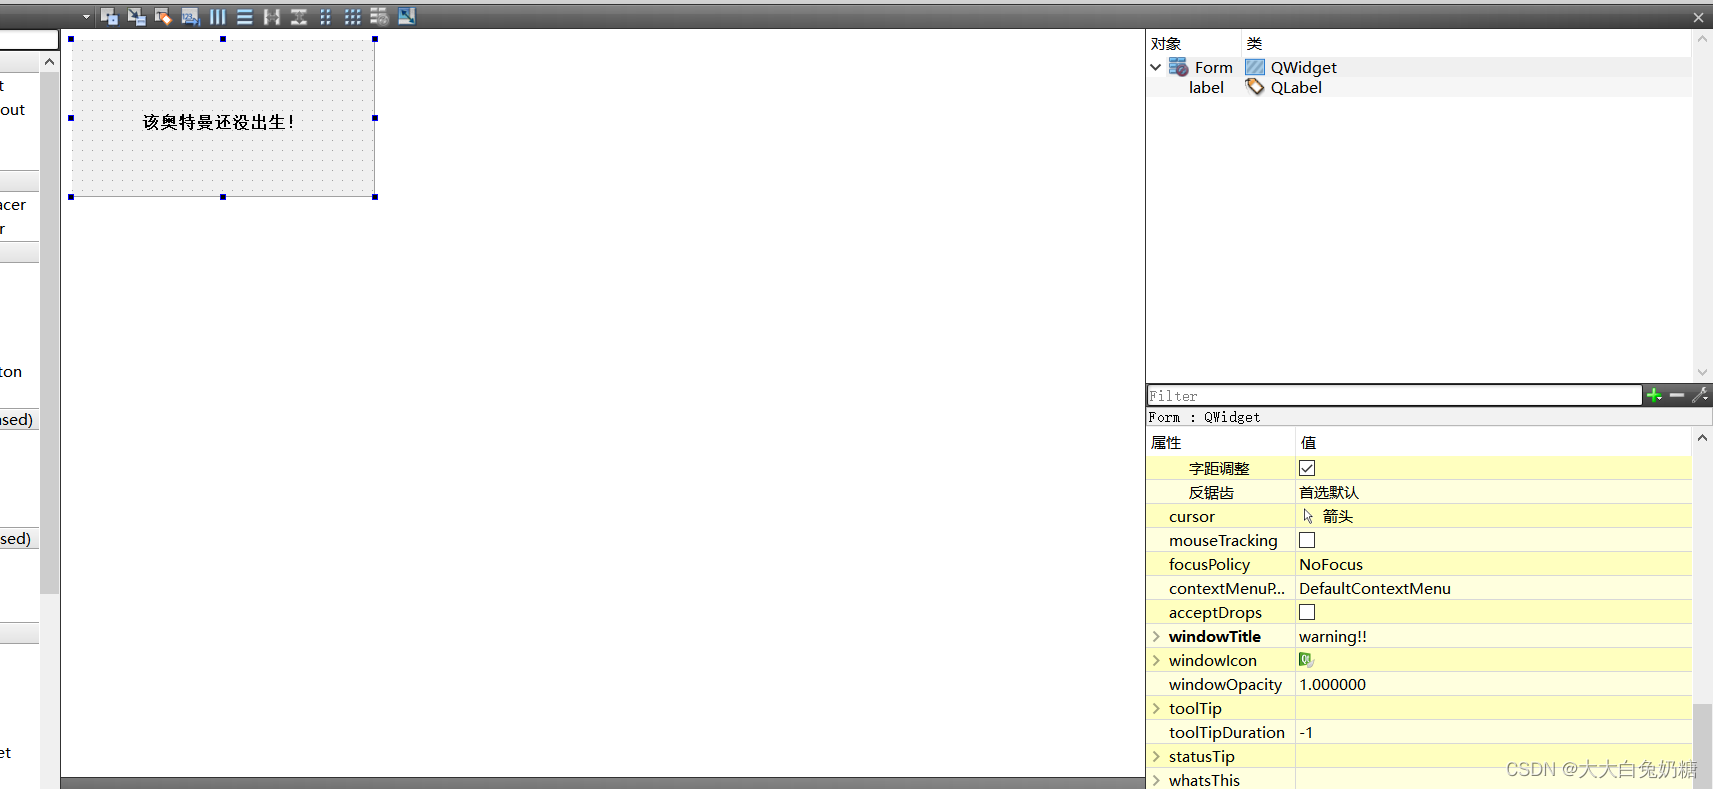Apply the Lay Out Vertically tool
This screenshot has width=1713, height=789.
click(244, 16)
